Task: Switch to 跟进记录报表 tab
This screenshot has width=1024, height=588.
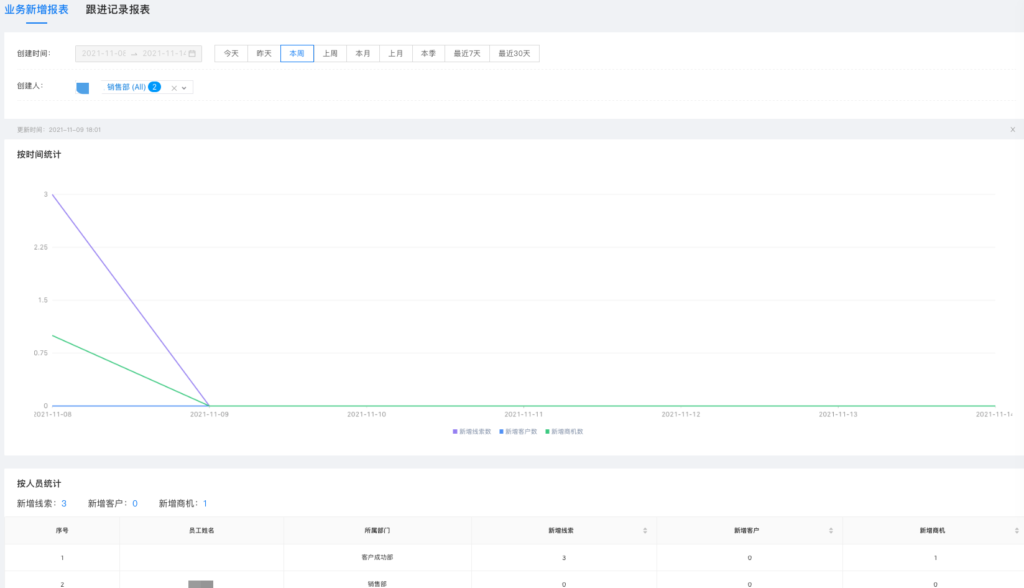Action: (x=118, y=10)
